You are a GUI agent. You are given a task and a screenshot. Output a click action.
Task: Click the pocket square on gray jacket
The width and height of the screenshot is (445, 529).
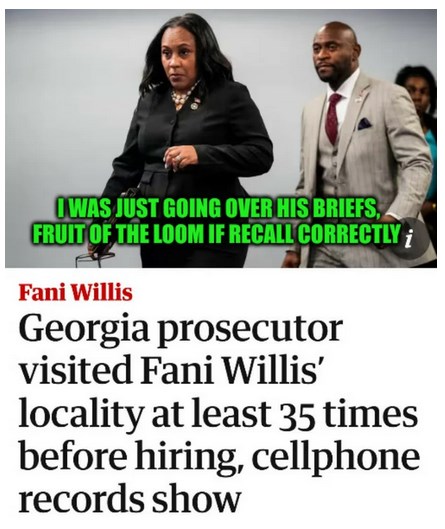(365, 123)
